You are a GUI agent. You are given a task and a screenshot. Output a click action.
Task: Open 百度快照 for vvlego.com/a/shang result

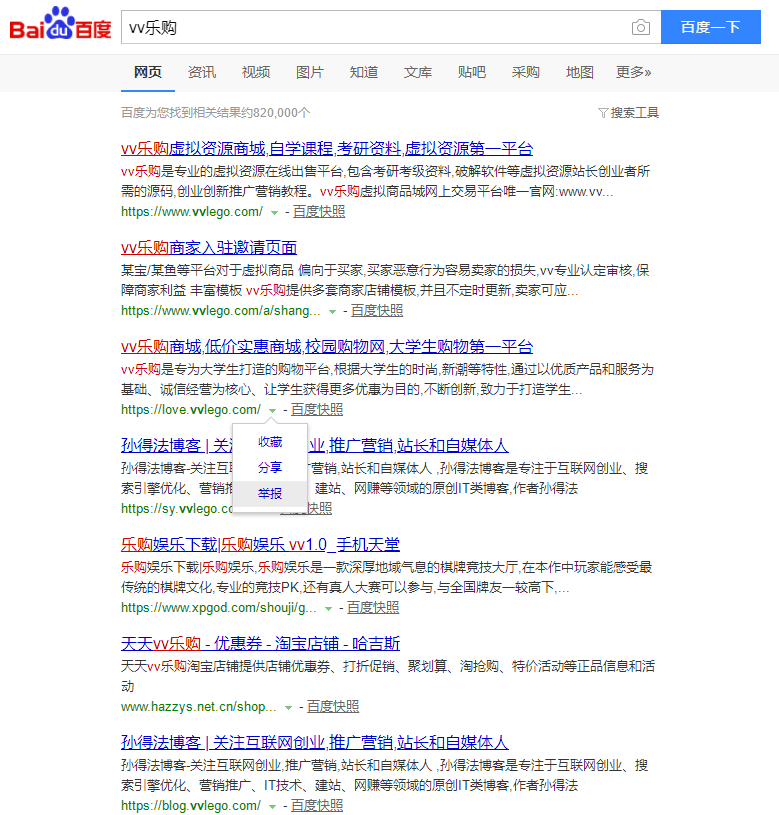point(377,311)
